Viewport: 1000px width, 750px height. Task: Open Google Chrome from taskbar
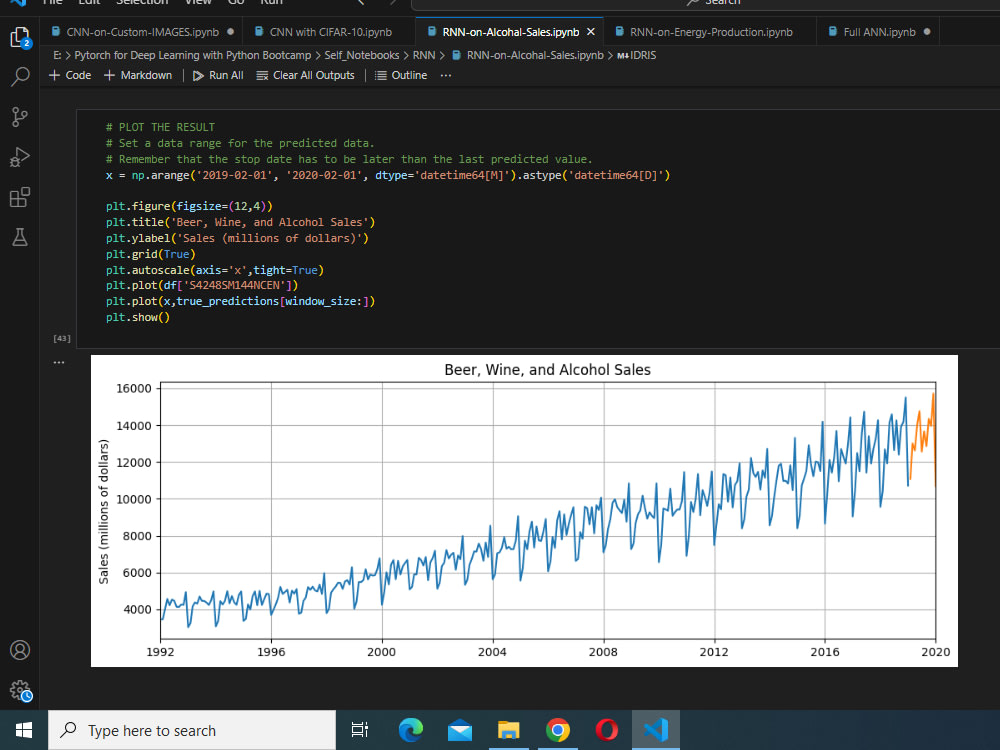click(557, 730)
